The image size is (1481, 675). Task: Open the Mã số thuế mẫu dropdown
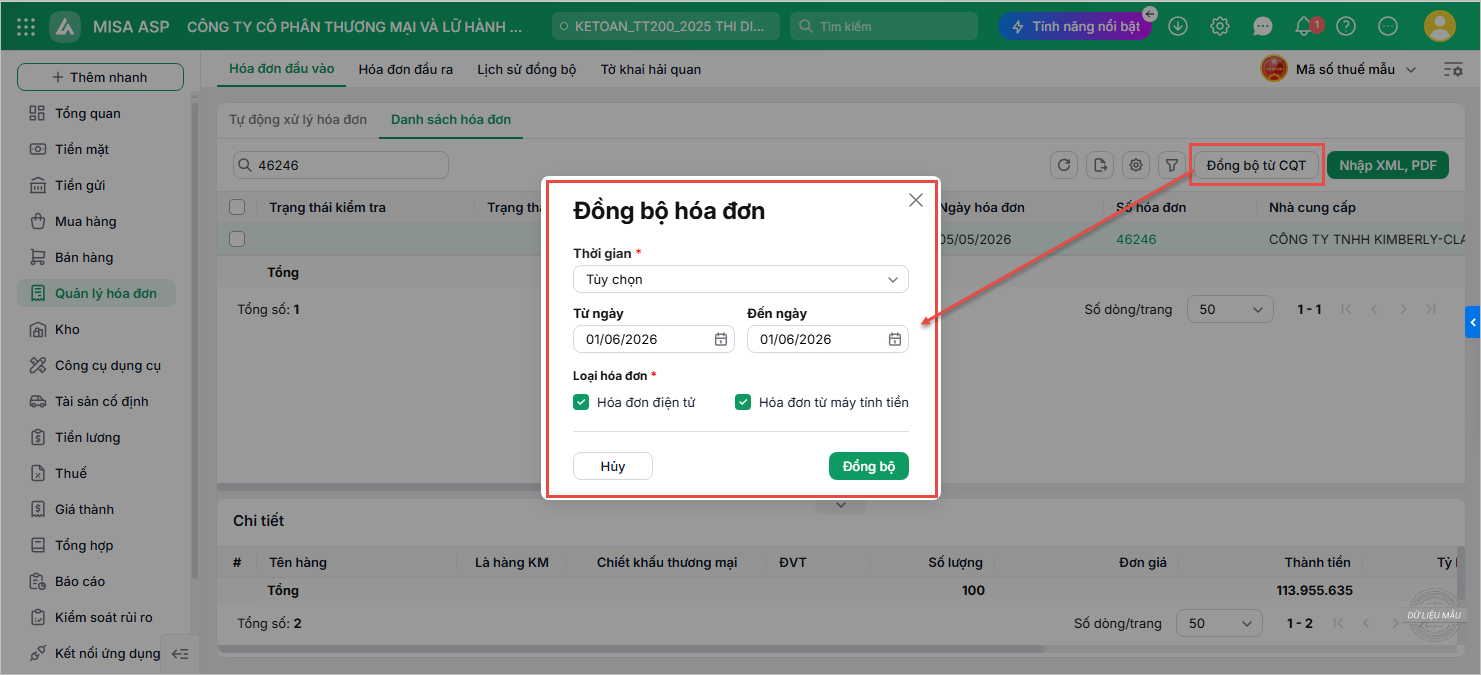(1340, 69)
